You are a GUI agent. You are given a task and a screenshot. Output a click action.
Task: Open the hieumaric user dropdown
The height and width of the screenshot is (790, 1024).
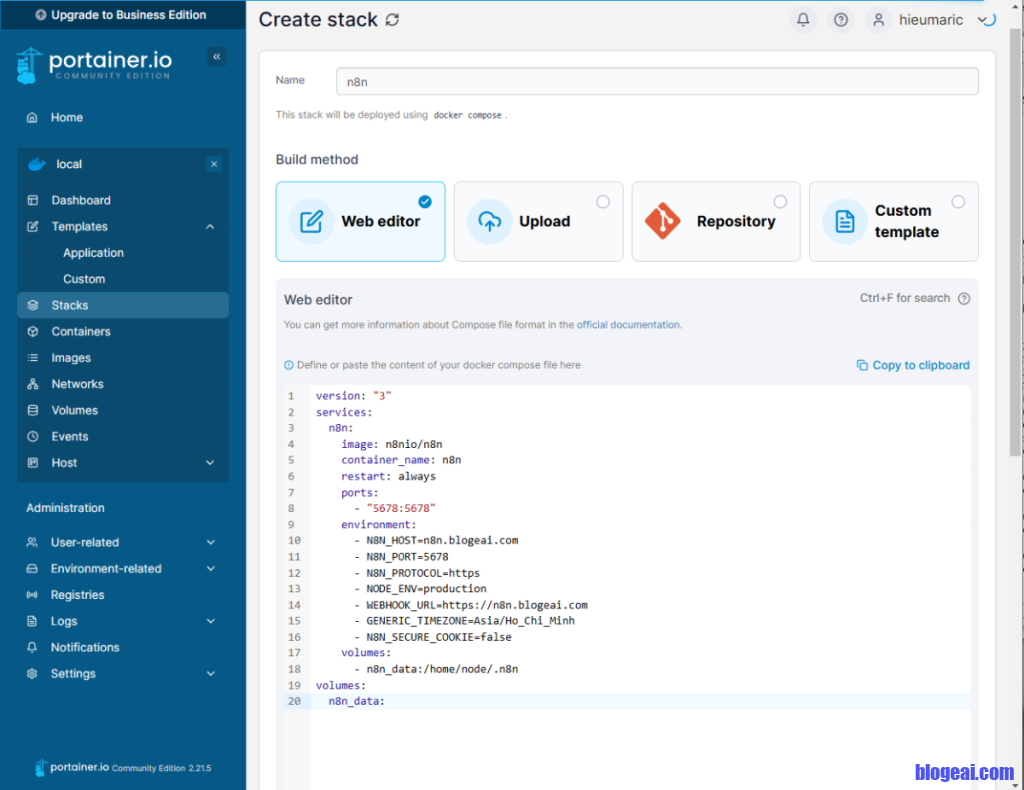pyautogui.click(x=928, y=20)
